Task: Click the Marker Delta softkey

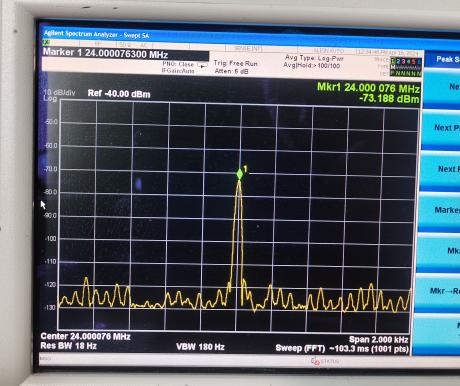Action: click(x=439, y=210)
